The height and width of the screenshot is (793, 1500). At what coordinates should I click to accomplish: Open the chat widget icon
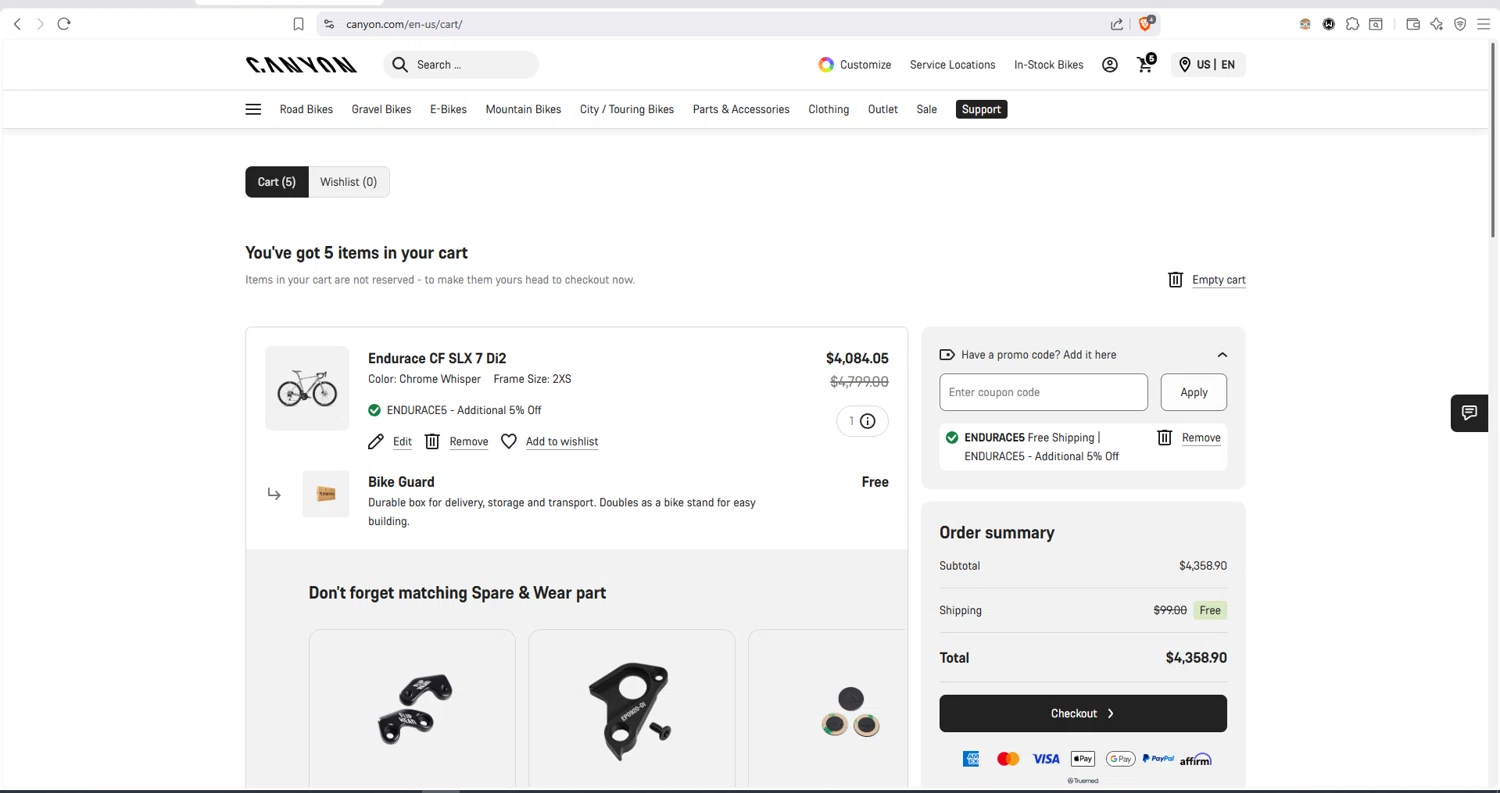coord(1469,413)
